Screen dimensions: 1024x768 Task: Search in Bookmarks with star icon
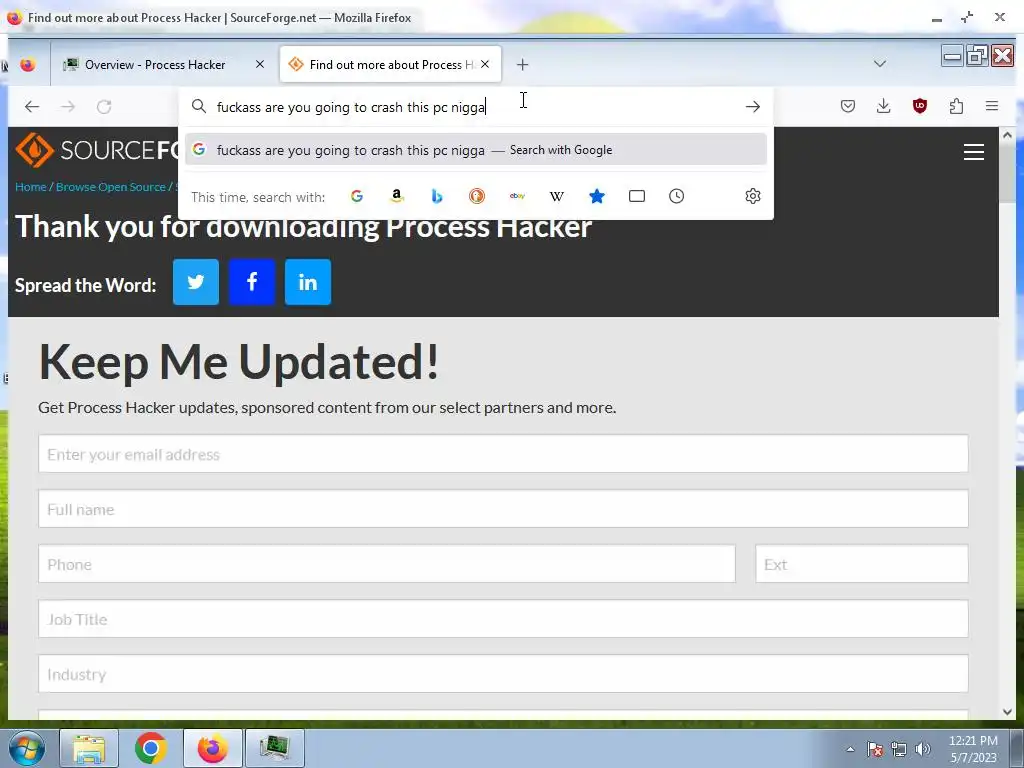597,196
